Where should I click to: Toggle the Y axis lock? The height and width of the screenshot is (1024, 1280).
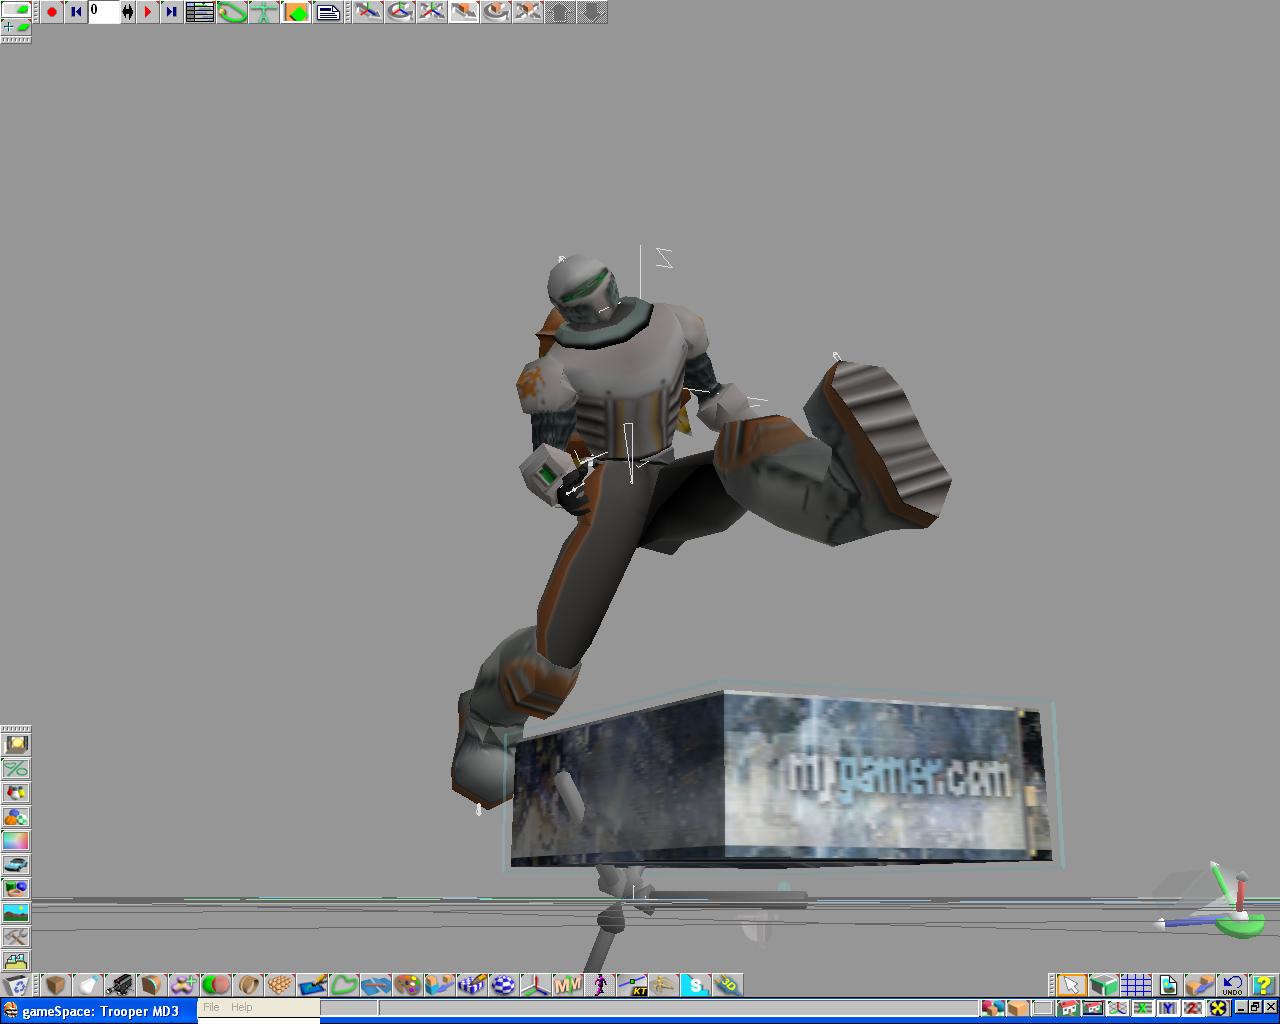pyautogui.click(x=1168, y=1008)
